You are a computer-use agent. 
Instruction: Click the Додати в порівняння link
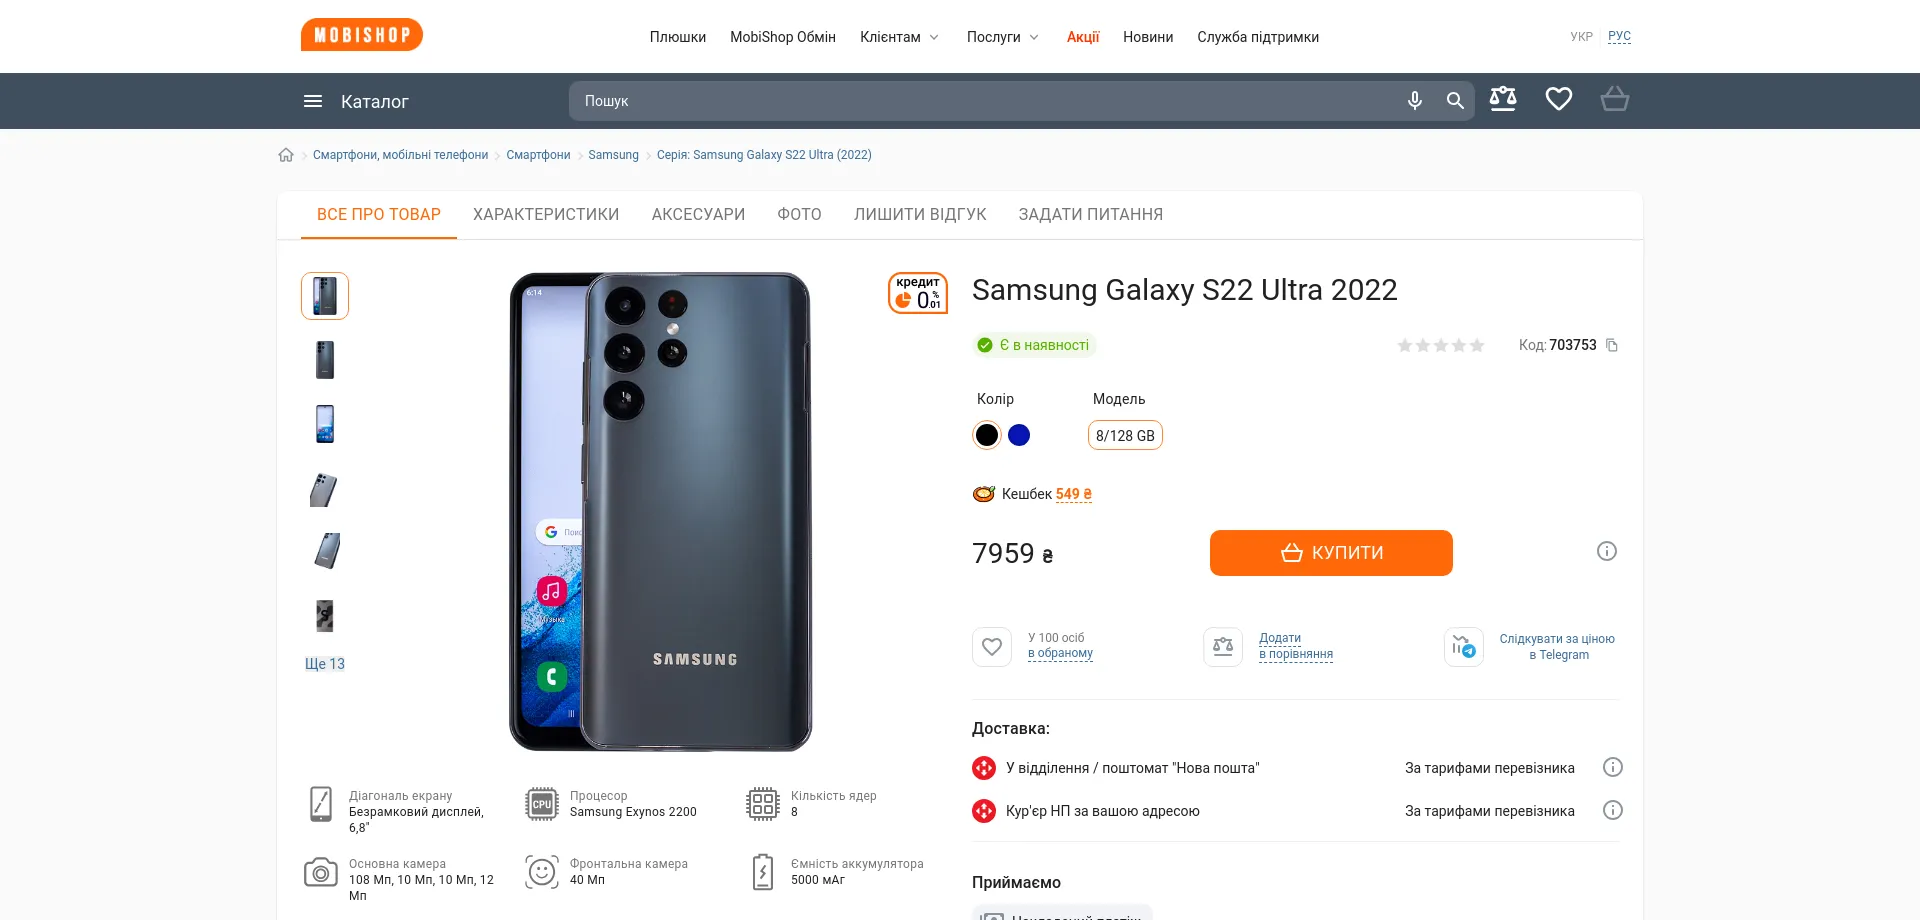click(x=1296, y=646)
